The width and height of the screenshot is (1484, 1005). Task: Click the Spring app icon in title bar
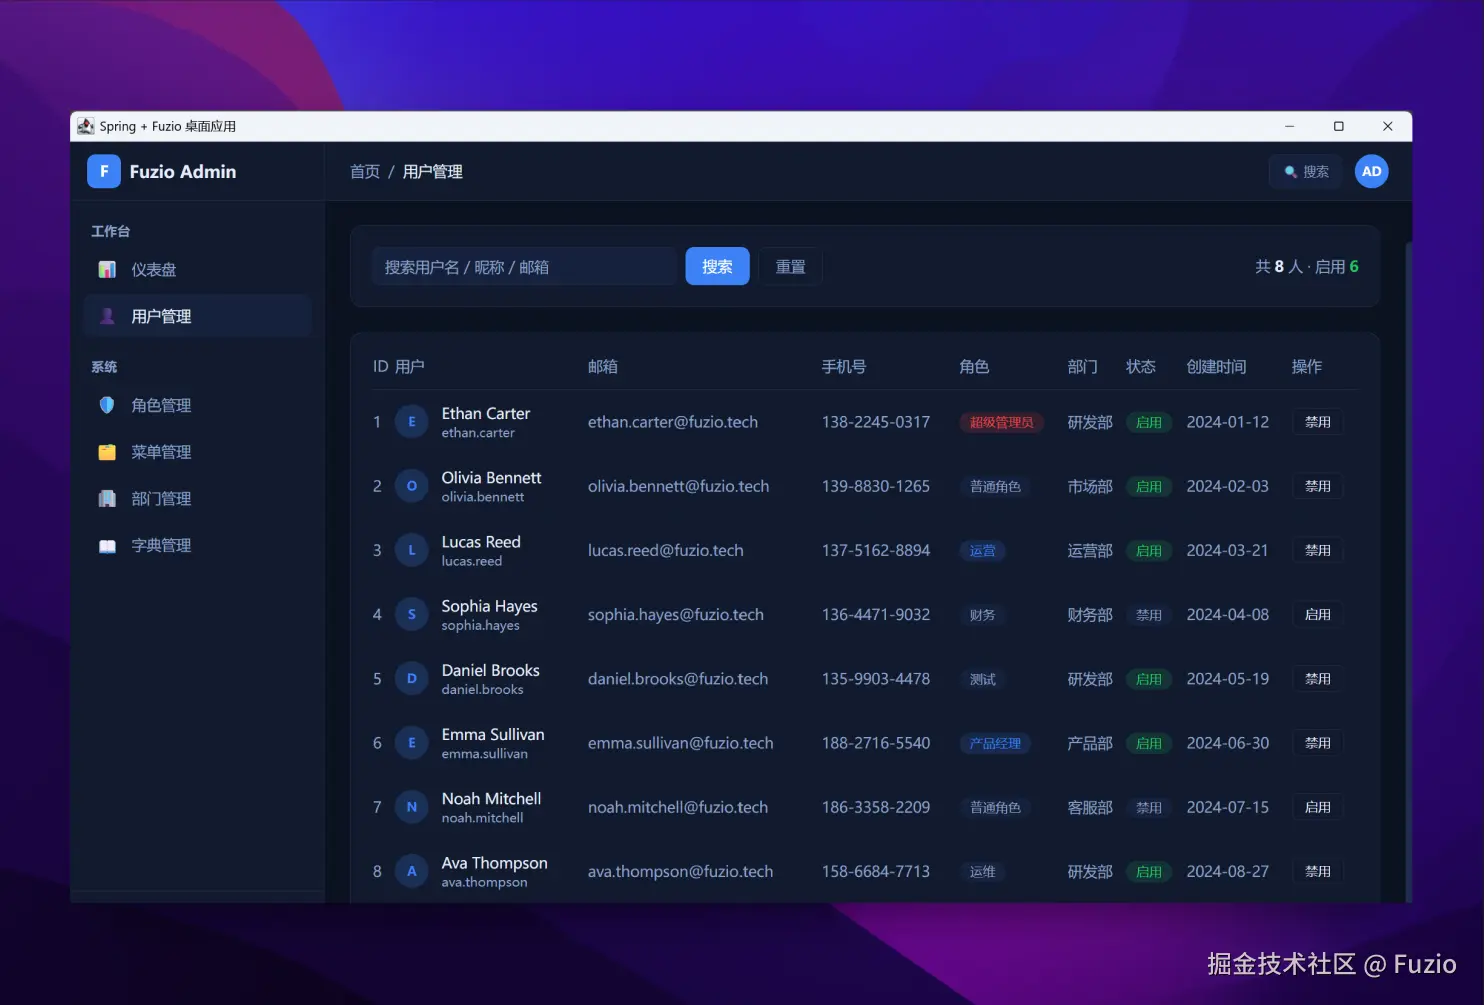(86, 126)
